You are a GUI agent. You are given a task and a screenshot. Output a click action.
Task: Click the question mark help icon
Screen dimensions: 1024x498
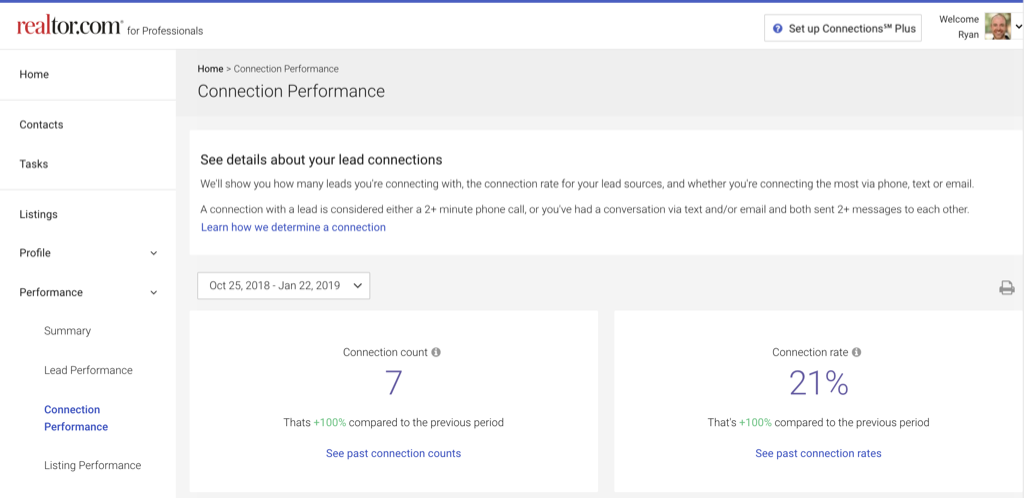(778, 29)
